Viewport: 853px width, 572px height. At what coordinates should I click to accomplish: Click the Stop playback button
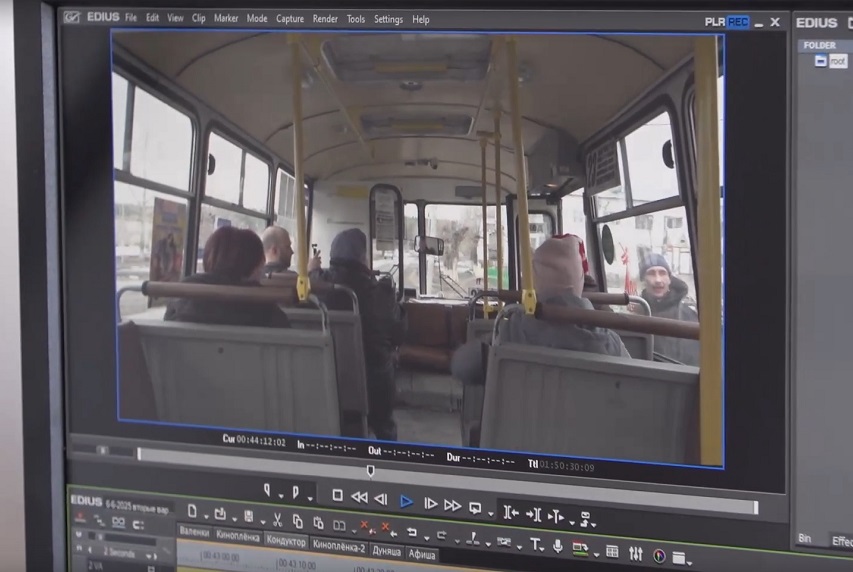pyautogui.click(x=337, y=496)
